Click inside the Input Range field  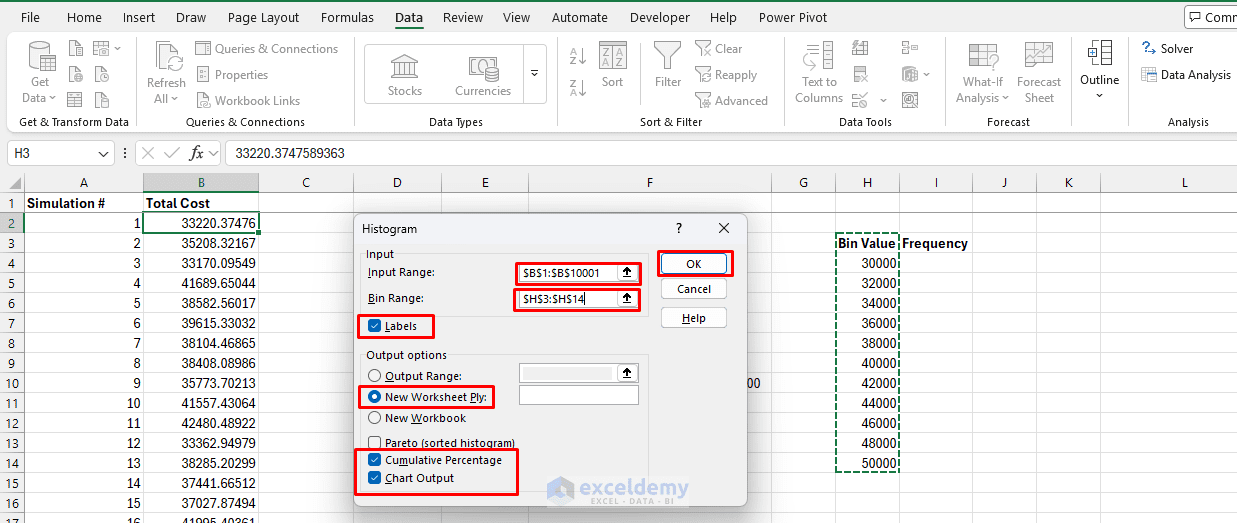click(x=569, y=273)
